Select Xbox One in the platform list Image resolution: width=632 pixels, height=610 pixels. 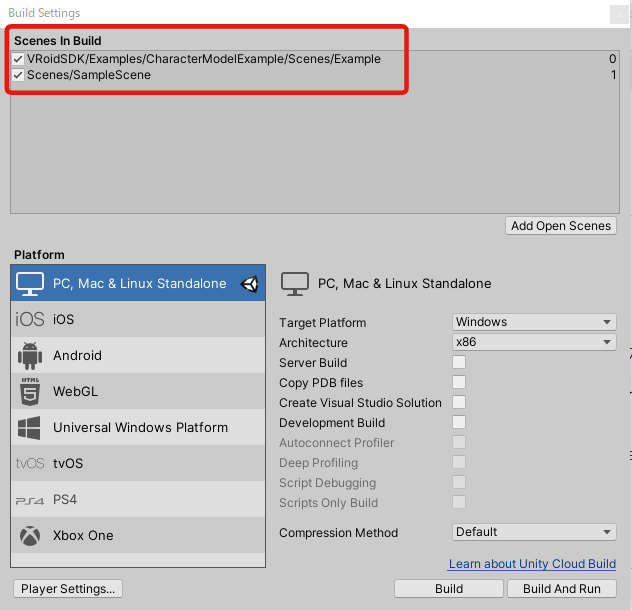(x=138, y=535)
